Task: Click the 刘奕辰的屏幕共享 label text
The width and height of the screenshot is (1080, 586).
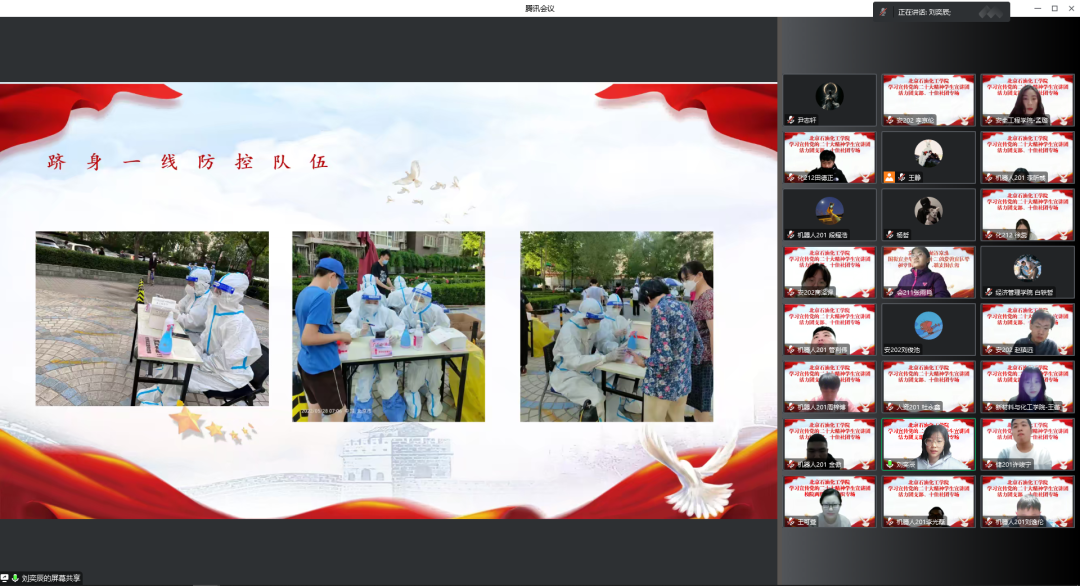Action: [50, 578]
